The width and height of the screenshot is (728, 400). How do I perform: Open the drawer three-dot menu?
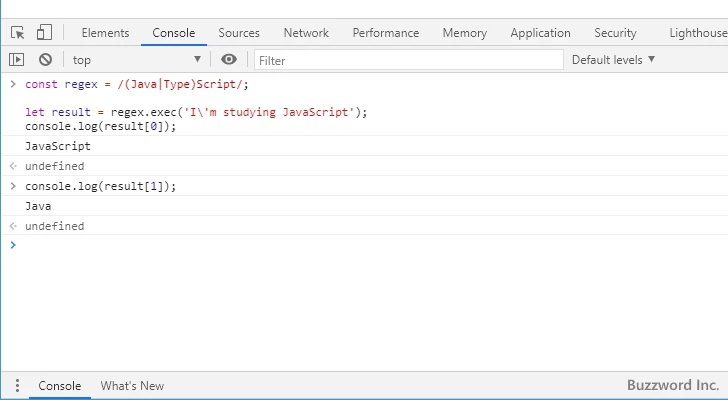[17, 386]
